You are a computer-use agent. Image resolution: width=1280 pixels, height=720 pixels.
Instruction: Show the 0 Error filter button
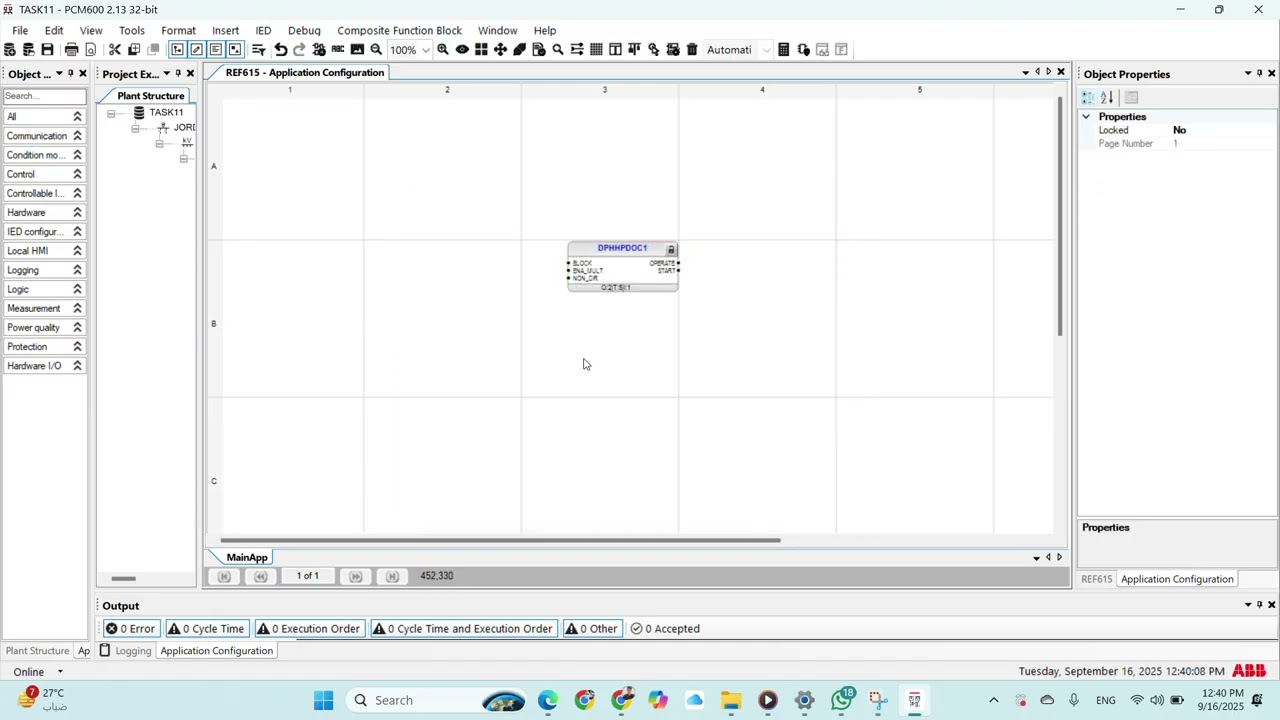[131, 629]
